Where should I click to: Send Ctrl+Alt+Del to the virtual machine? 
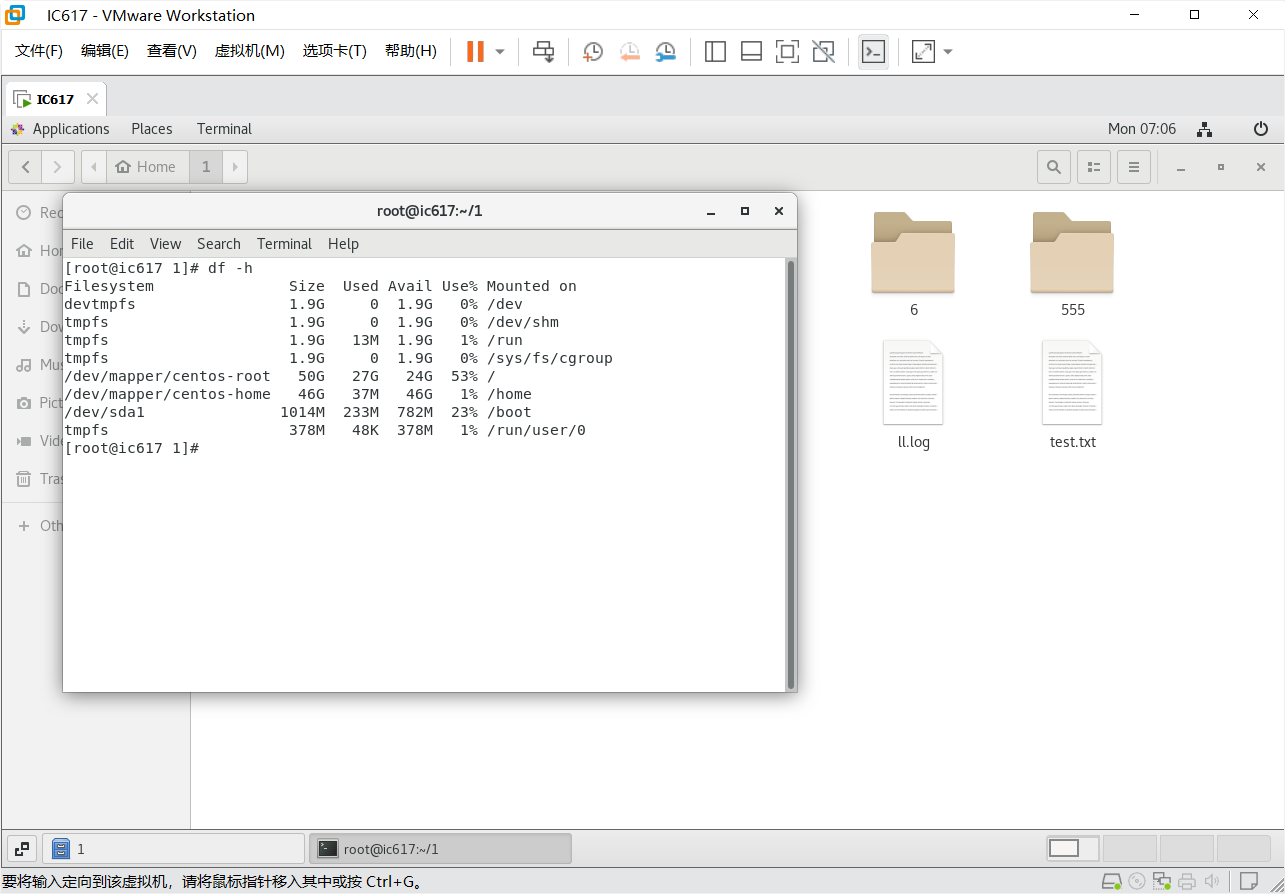tap(543, 52)
